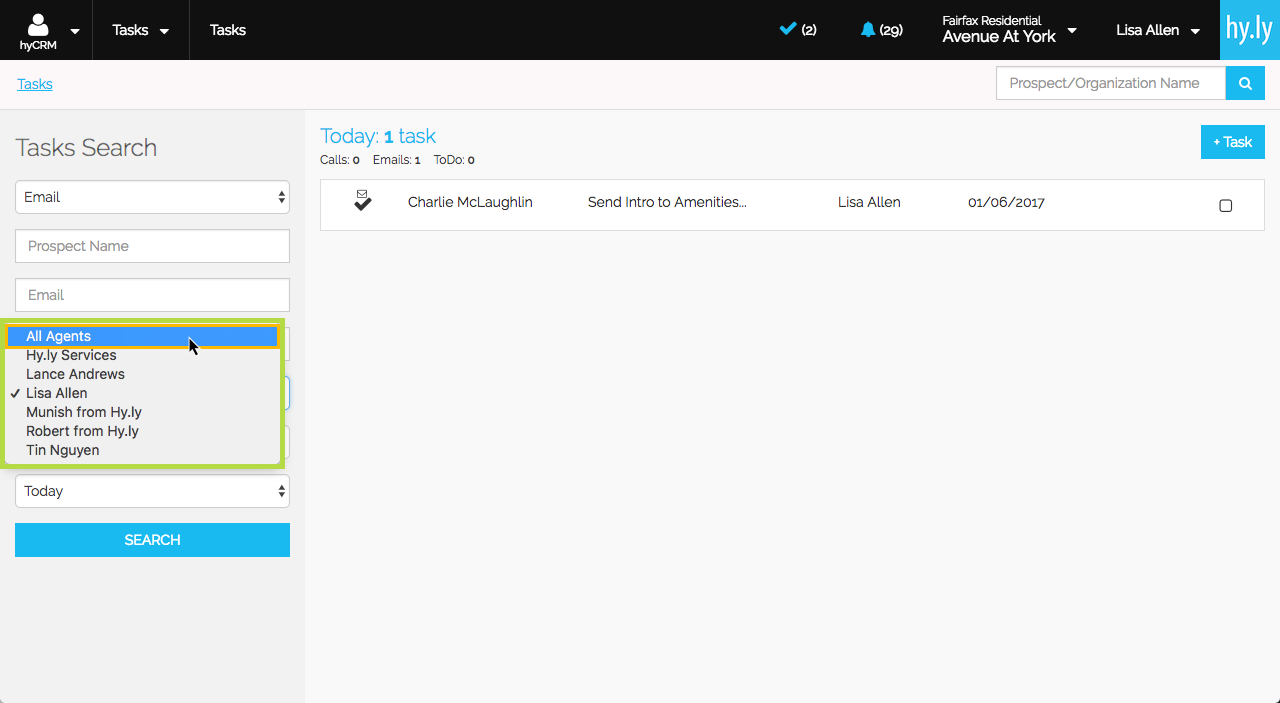Tick the checkbox for Charlie McLaughlin task
The width and height of the screenshot is (1280, 703).
coord(1226,206)
